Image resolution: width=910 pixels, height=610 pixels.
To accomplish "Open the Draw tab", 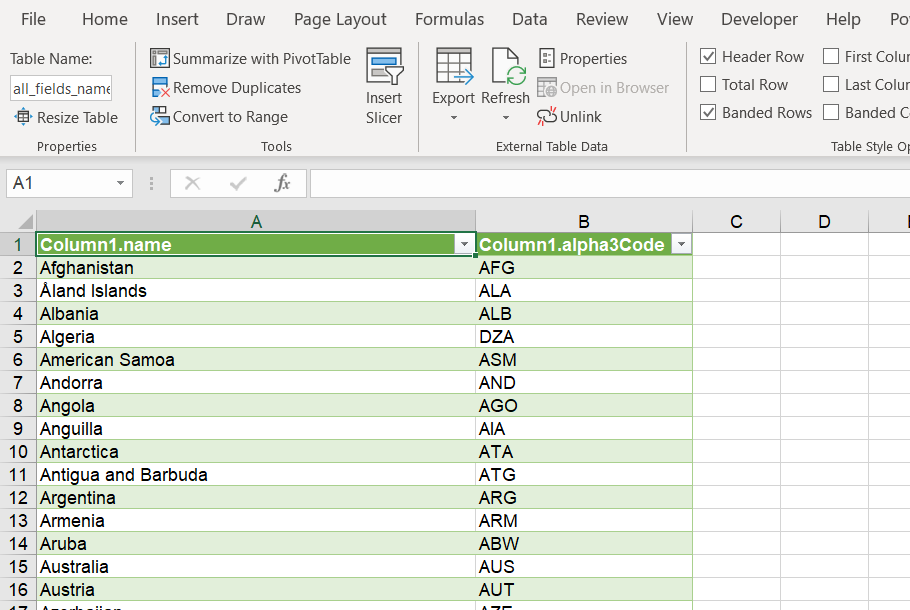I will point(245,19).
